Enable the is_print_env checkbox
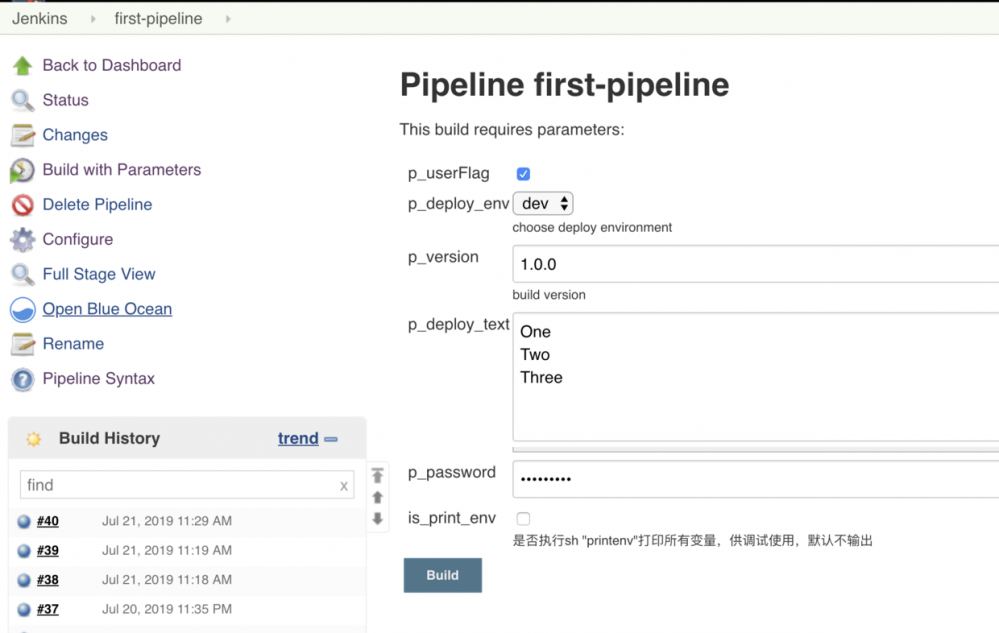Image resolution: width=999 pixels, height=633 pixels. [521, 518]
